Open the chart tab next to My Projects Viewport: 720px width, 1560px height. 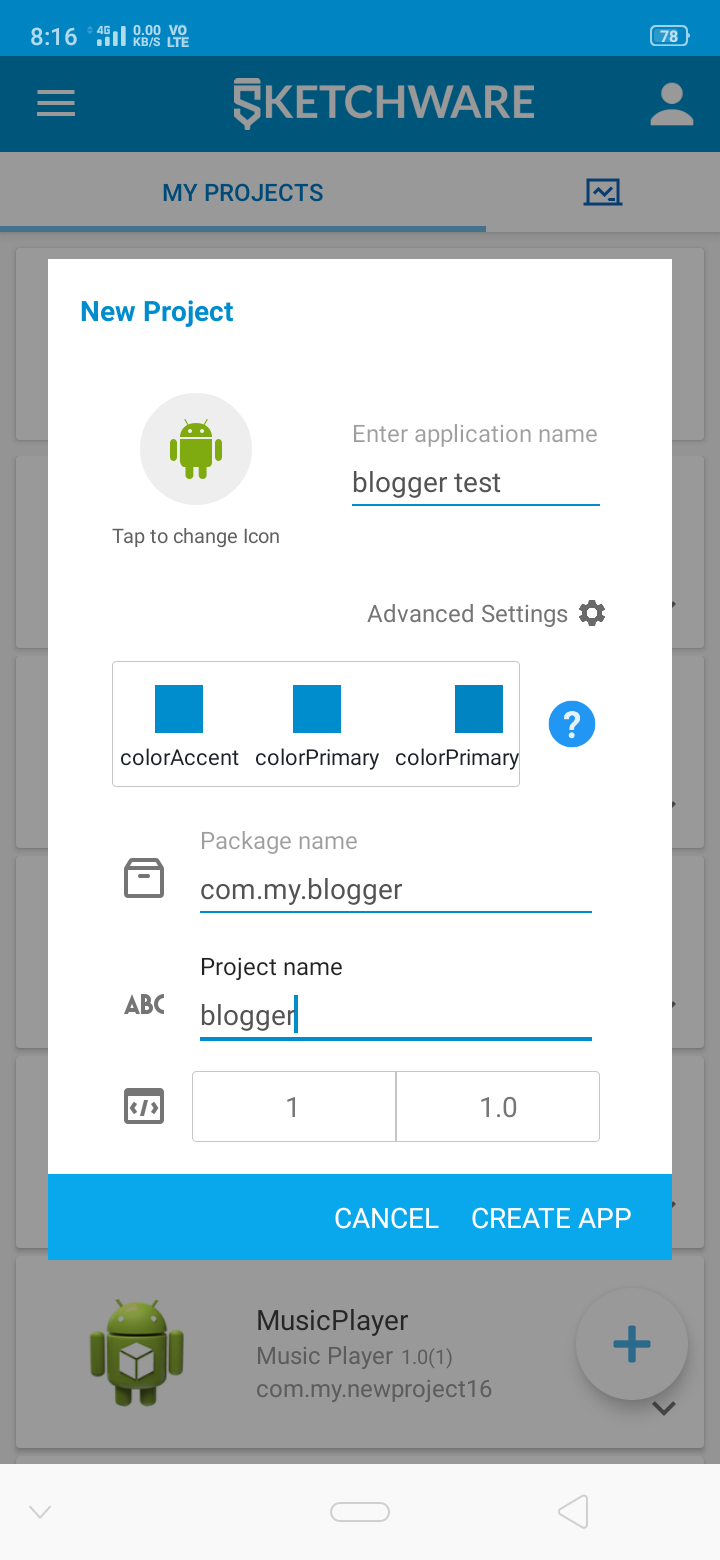pyautogui.click(x=603, y=192)
